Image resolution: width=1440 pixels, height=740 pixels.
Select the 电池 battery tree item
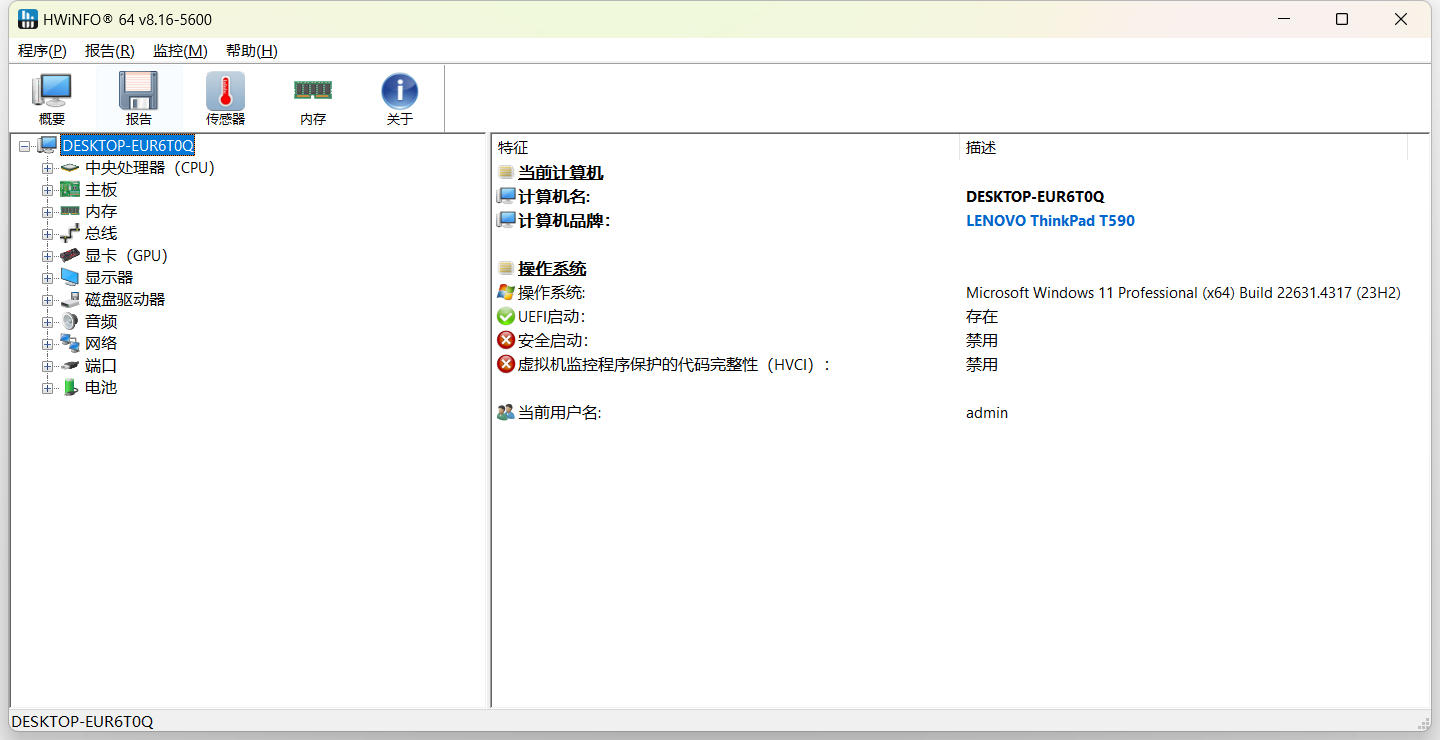(100, 388)
